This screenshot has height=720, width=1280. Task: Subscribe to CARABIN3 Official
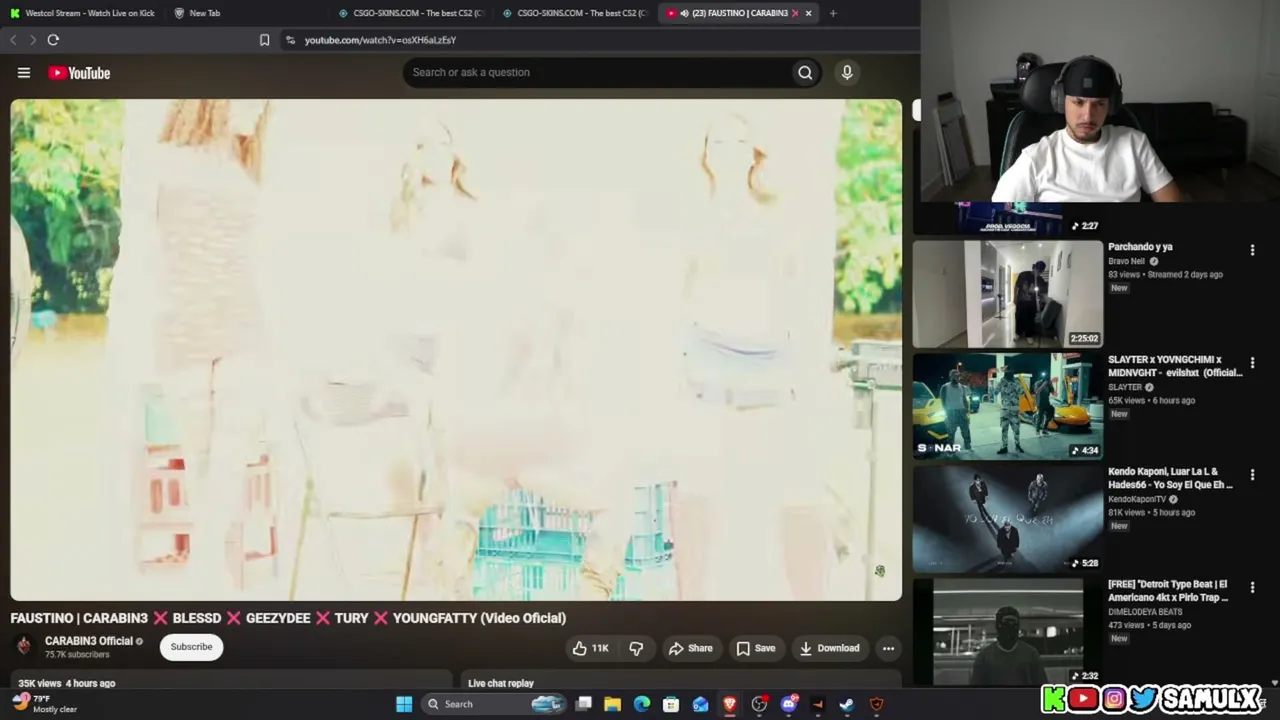[x=191, y=647]
